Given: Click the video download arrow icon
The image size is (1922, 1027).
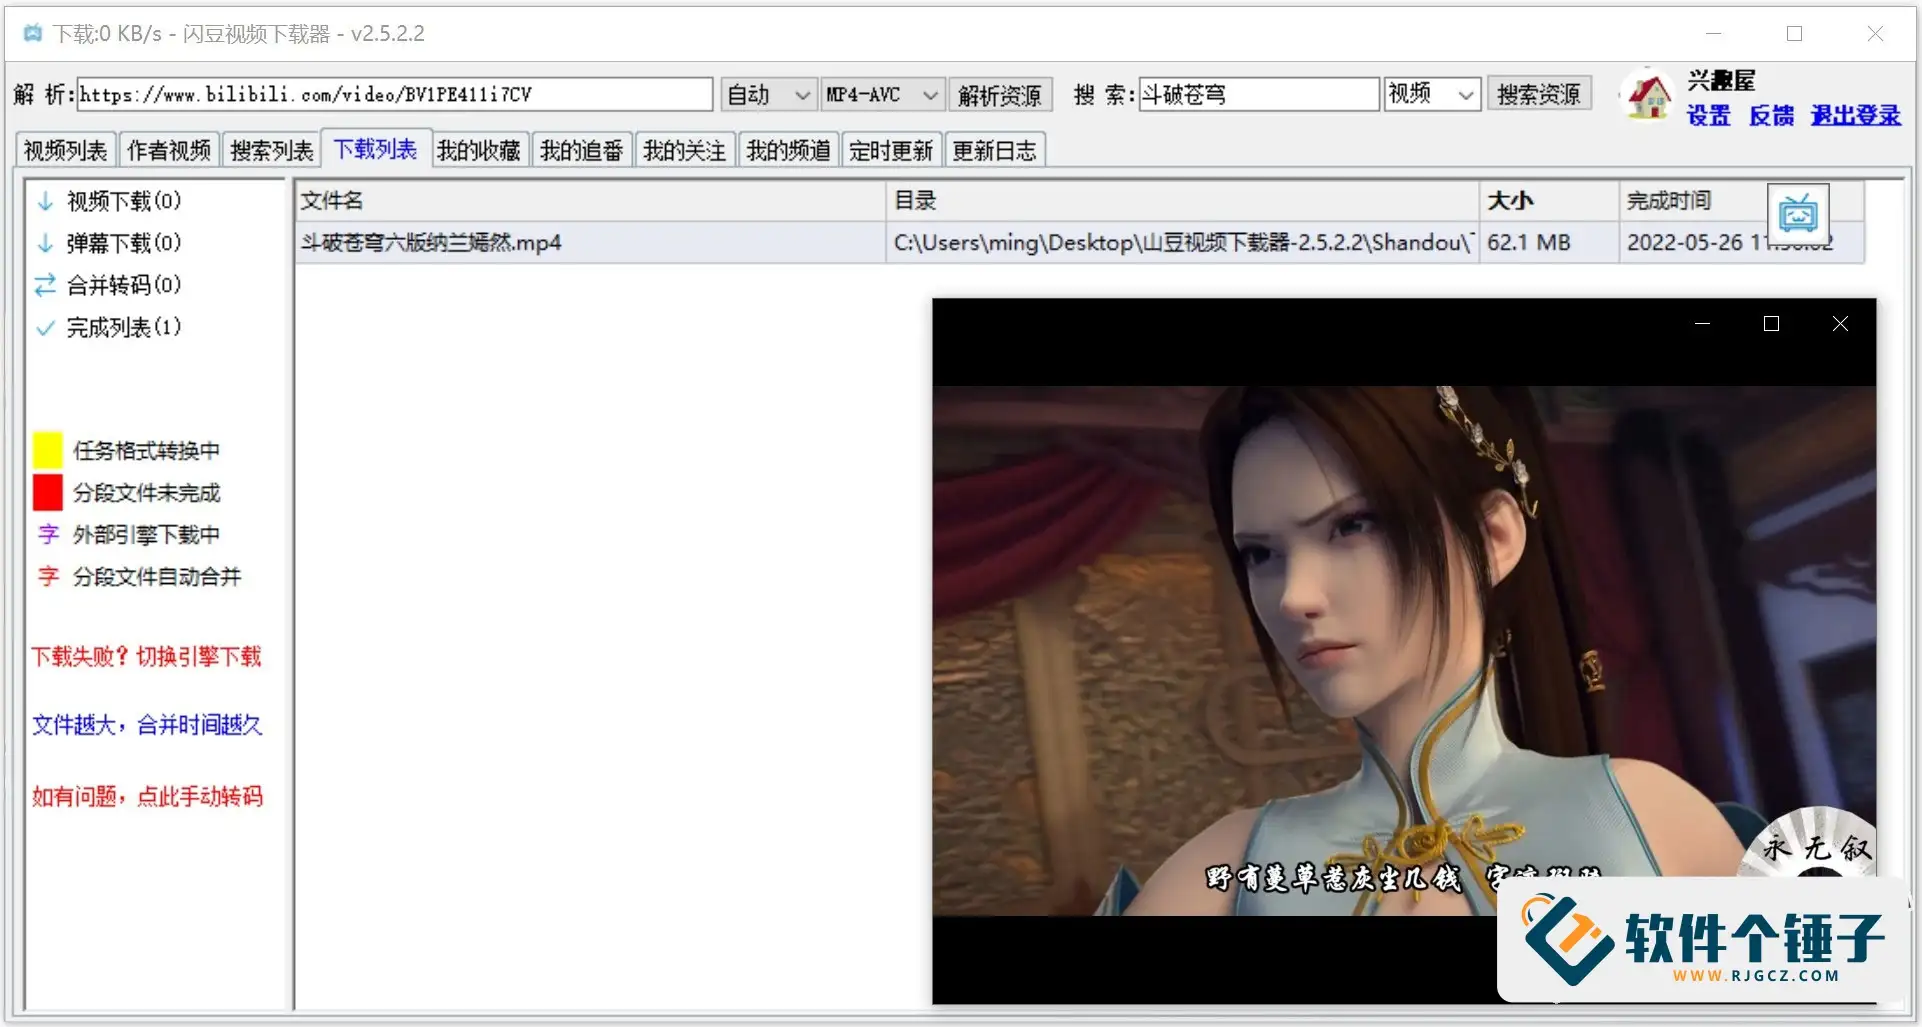Looking at the screenshot, I should (45, 202).
